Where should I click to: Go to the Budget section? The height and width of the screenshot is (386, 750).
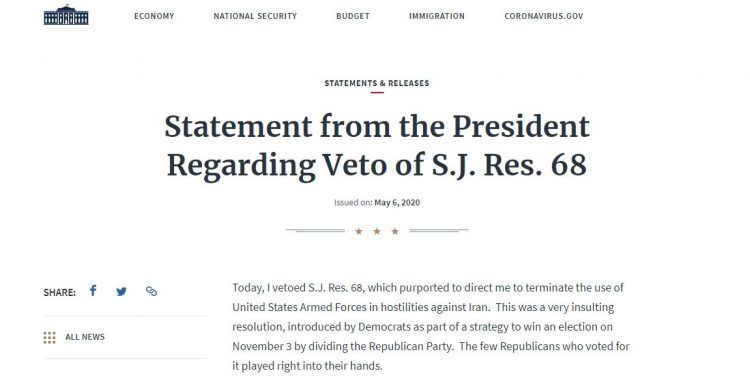[x=353, y=16]
